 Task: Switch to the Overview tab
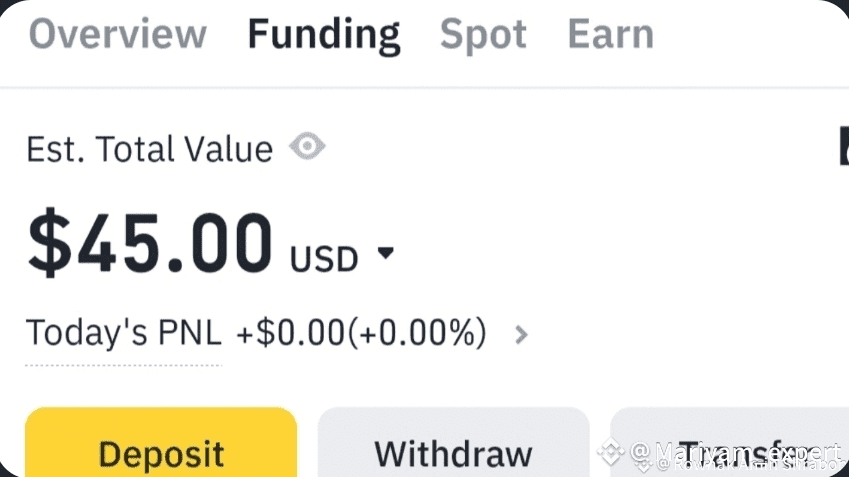tap(118, 34)
